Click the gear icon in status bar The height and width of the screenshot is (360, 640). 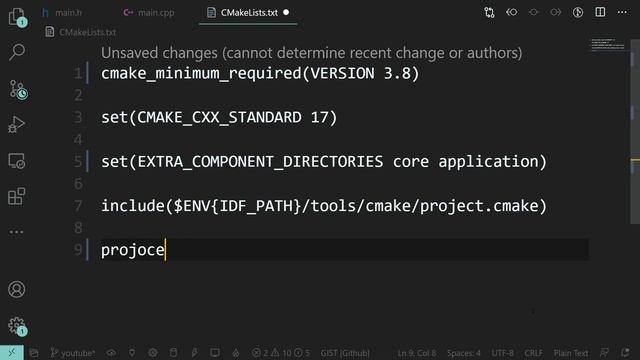153,353
